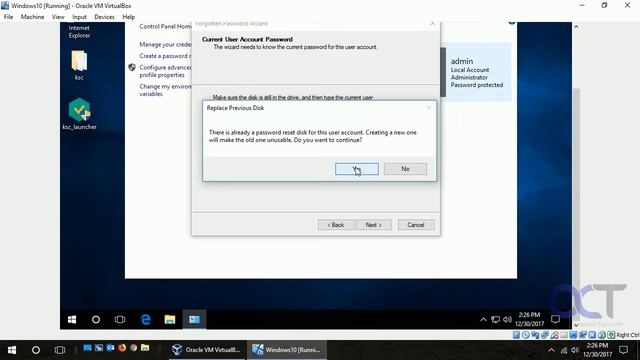Click host Cortana circle icon

pos(36,350)
